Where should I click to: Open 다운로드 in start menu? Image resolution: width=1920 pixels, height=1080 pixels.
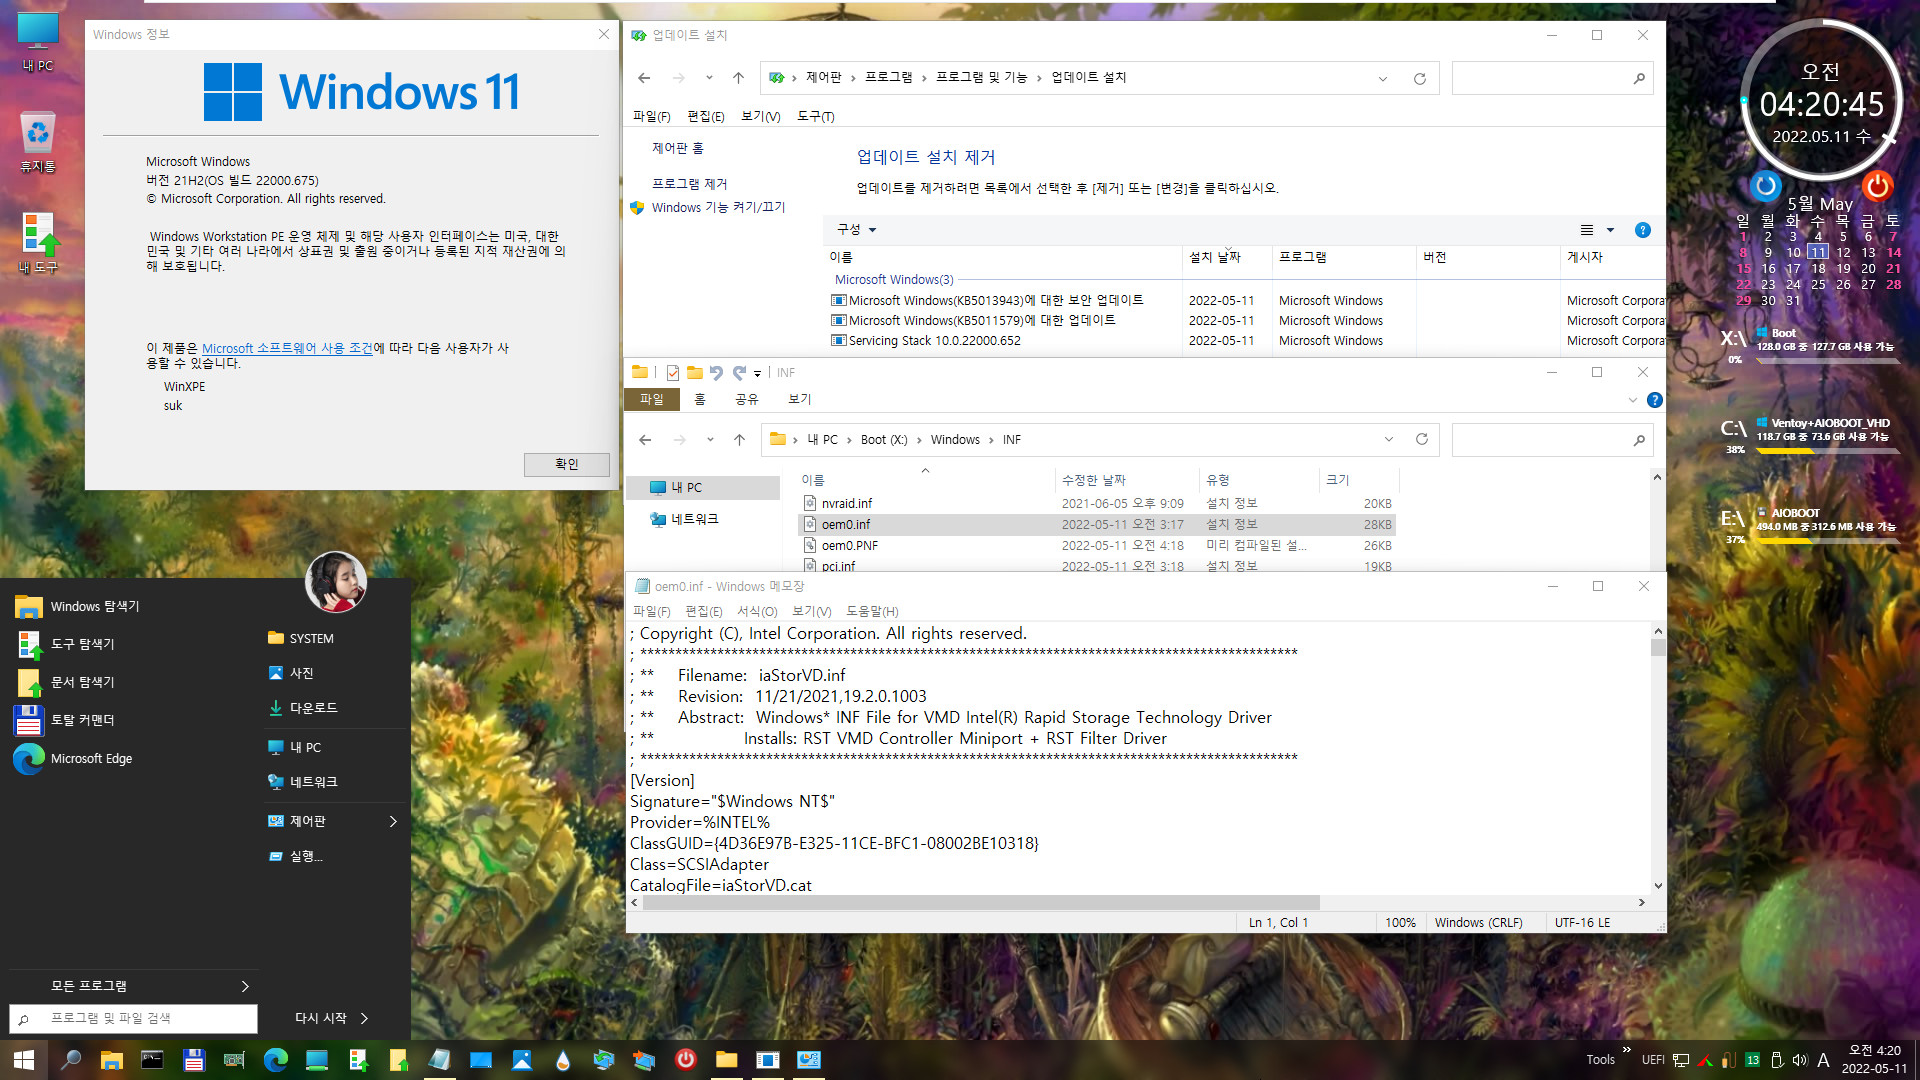[303, 708]
